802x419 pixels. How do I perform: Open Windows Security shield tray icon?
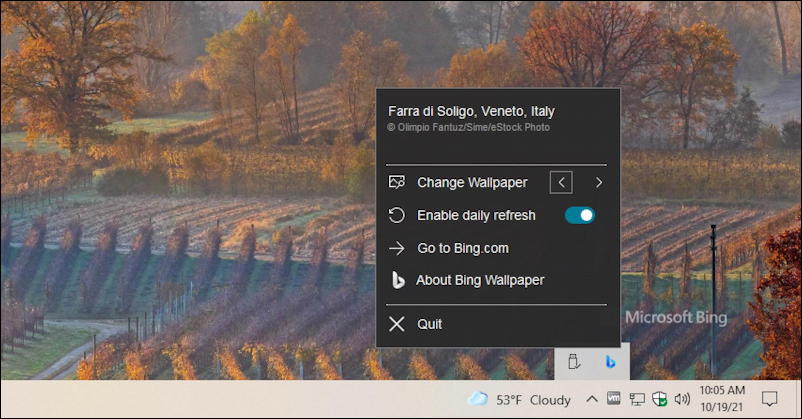[660, 399]
